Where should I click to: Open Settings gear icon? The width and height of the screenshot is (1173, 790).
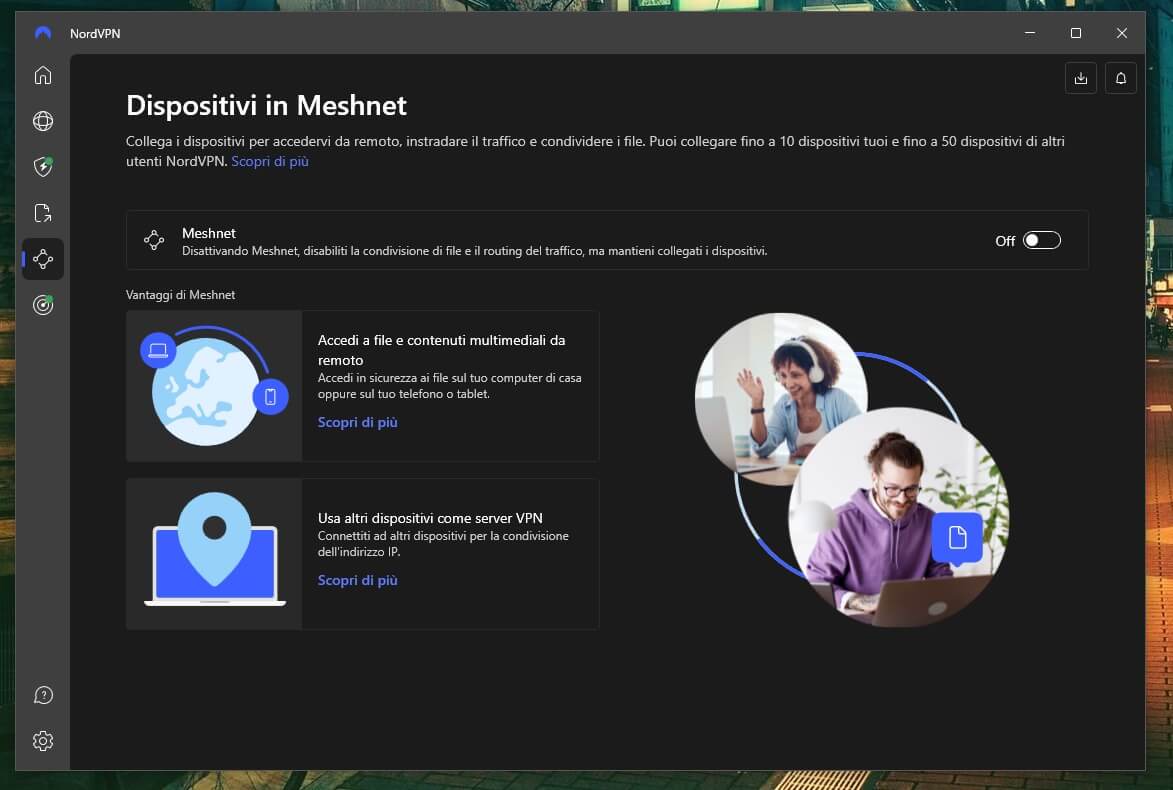tap(43, 741)
